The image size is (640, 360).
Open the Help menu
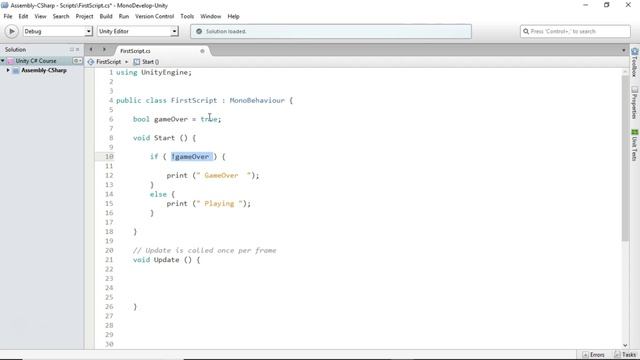[x=233, y=16]
